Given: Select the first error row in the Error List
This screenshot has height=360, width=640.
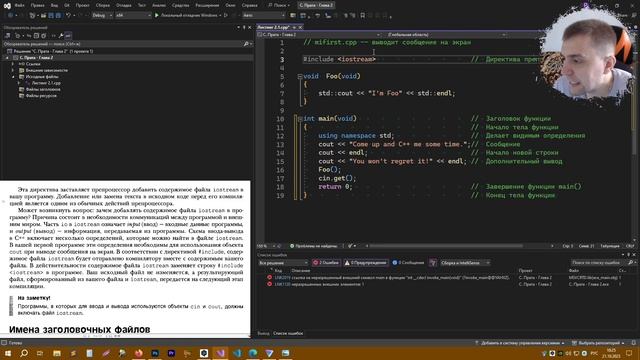Looking at the screenshot, I should click(446, 278).
